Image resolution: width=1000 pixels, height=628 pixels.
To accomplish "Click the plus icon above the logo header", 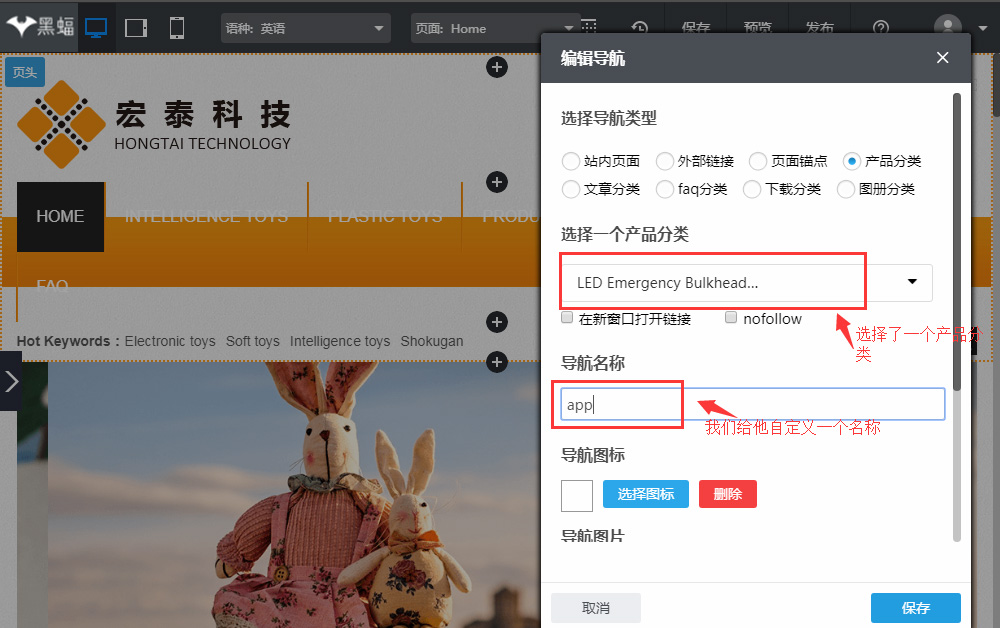I will [x=497, y=67].
